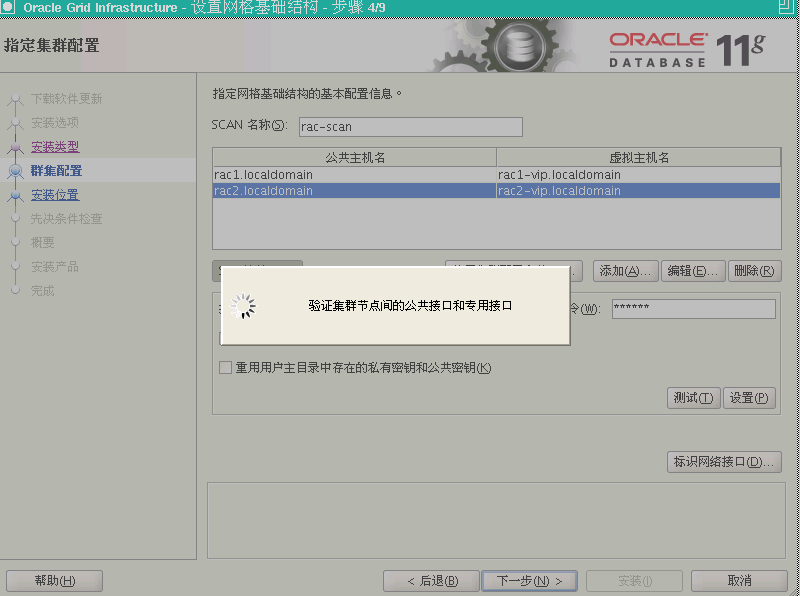Click the Oracle icon in title bar
The height and width of the screenshot is (596, 800).
[x=8, y=7]
